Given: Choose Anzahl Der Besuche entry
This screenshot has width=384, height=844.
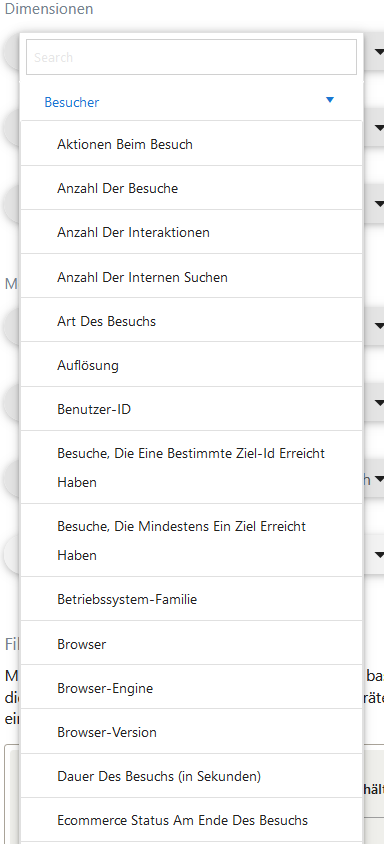Looking at the screenshot, I should pos(191,188).
